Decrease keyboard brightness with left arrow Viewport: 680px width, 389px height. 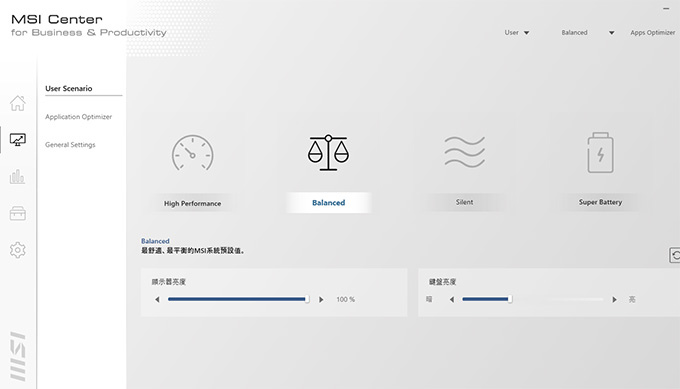[452, 300]
